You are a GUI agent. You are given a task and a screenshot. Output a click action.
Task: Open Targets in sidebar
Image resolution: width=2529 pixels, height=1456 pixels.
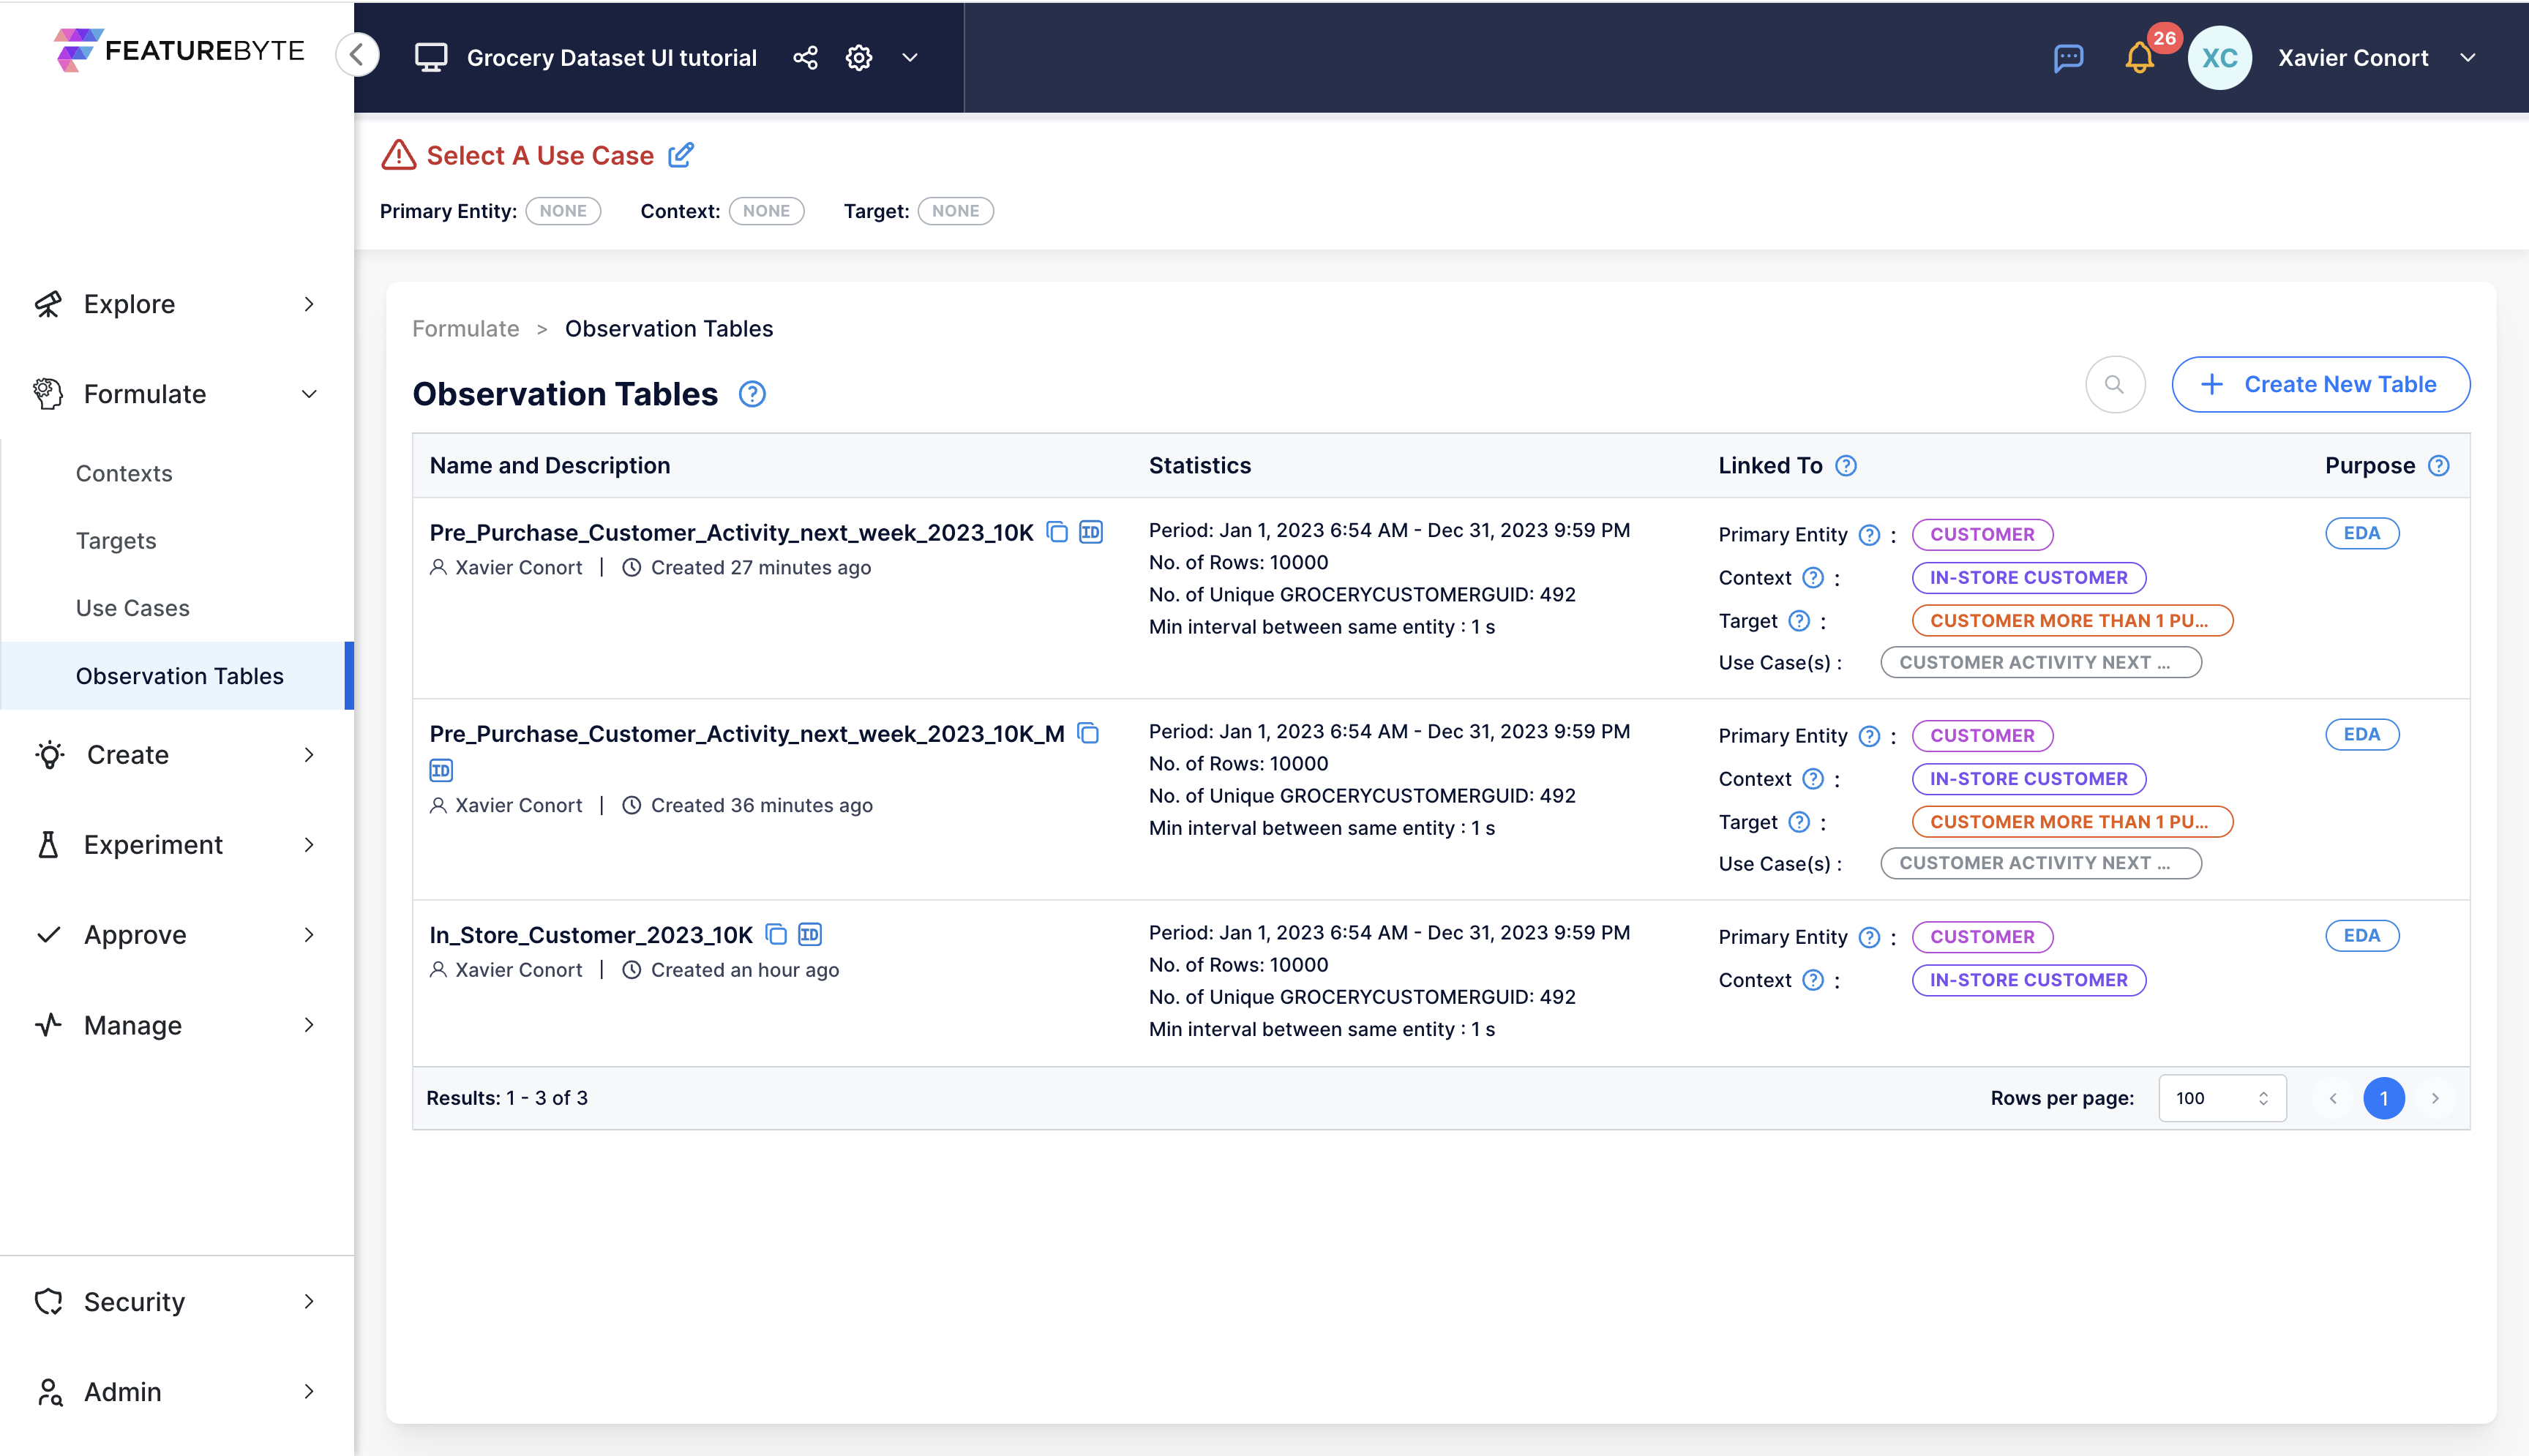pyautogui.click(x=116, y=541)
